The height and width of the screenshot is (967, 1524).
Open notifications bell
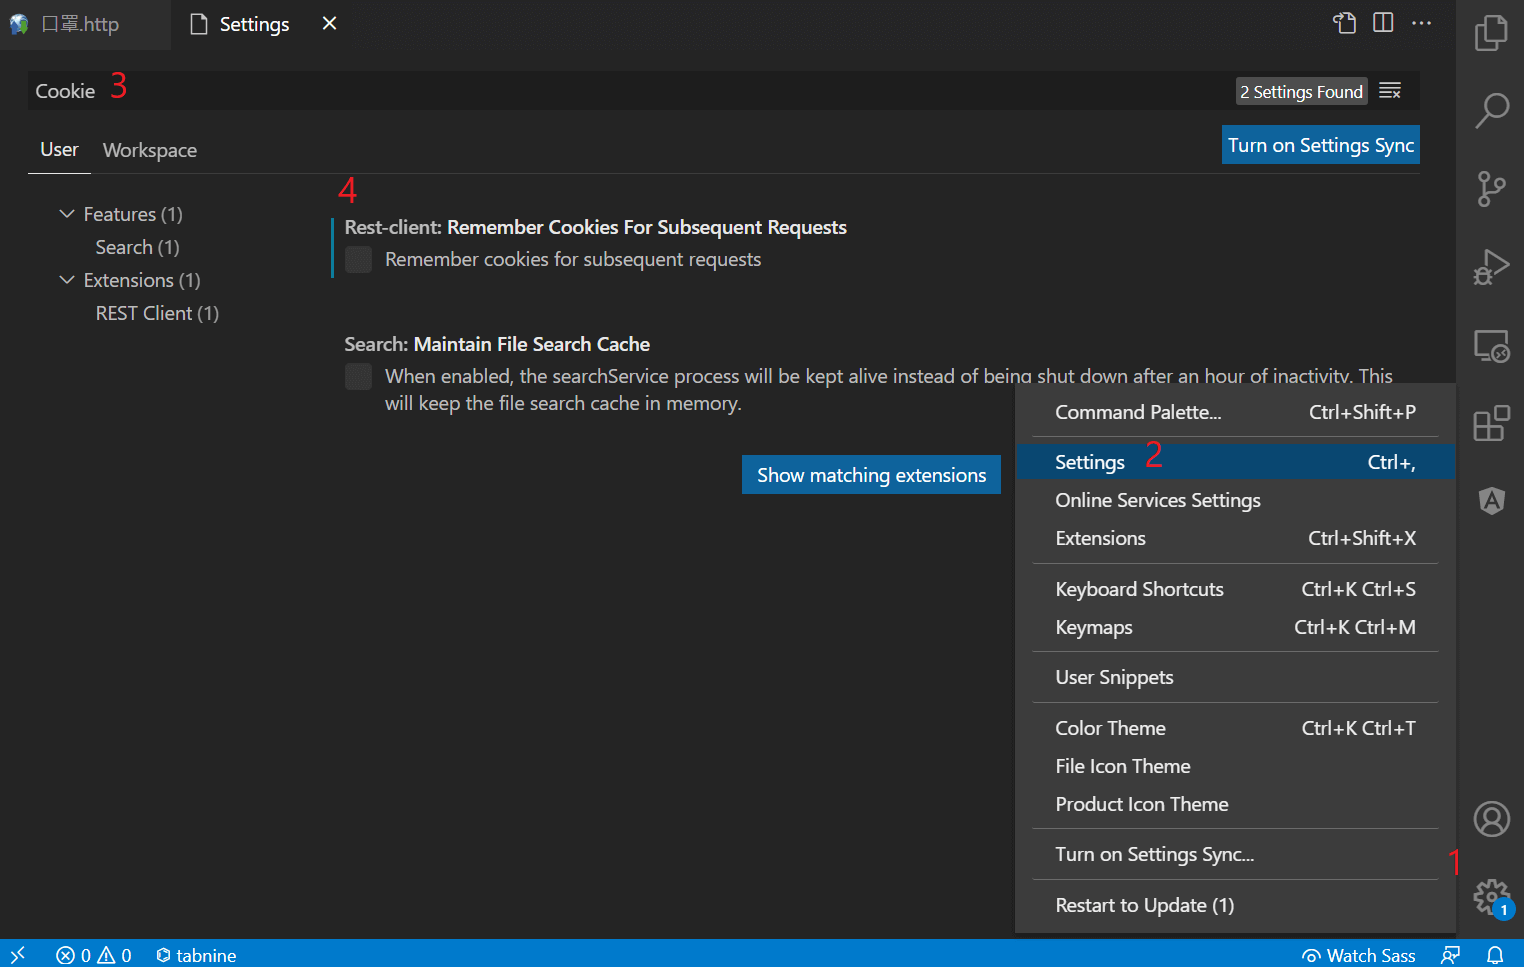(1495, 955)
